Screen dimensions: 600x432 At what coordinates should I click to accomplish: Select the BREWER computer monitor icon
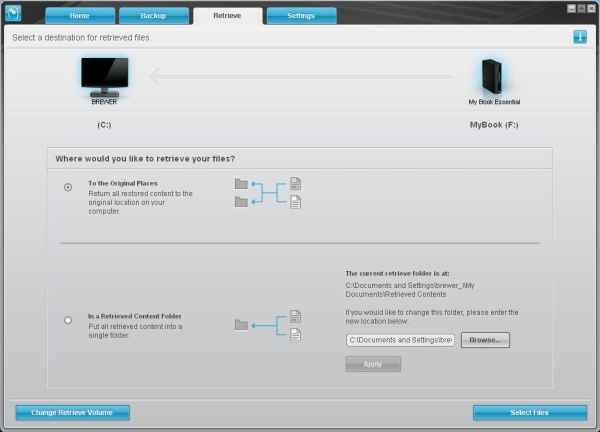pos(104,77)
